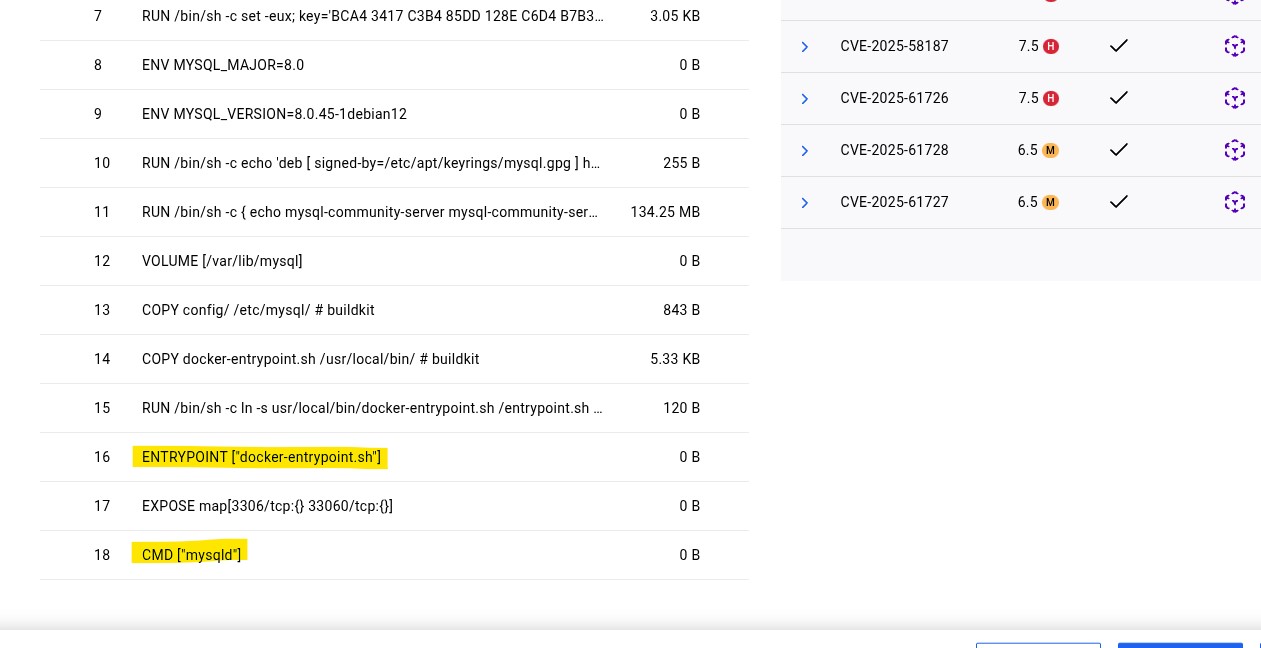Click the purple package icon beside CVE-2025-61727
This screenshot has width=1261, height=648.
click(1234, 202)
